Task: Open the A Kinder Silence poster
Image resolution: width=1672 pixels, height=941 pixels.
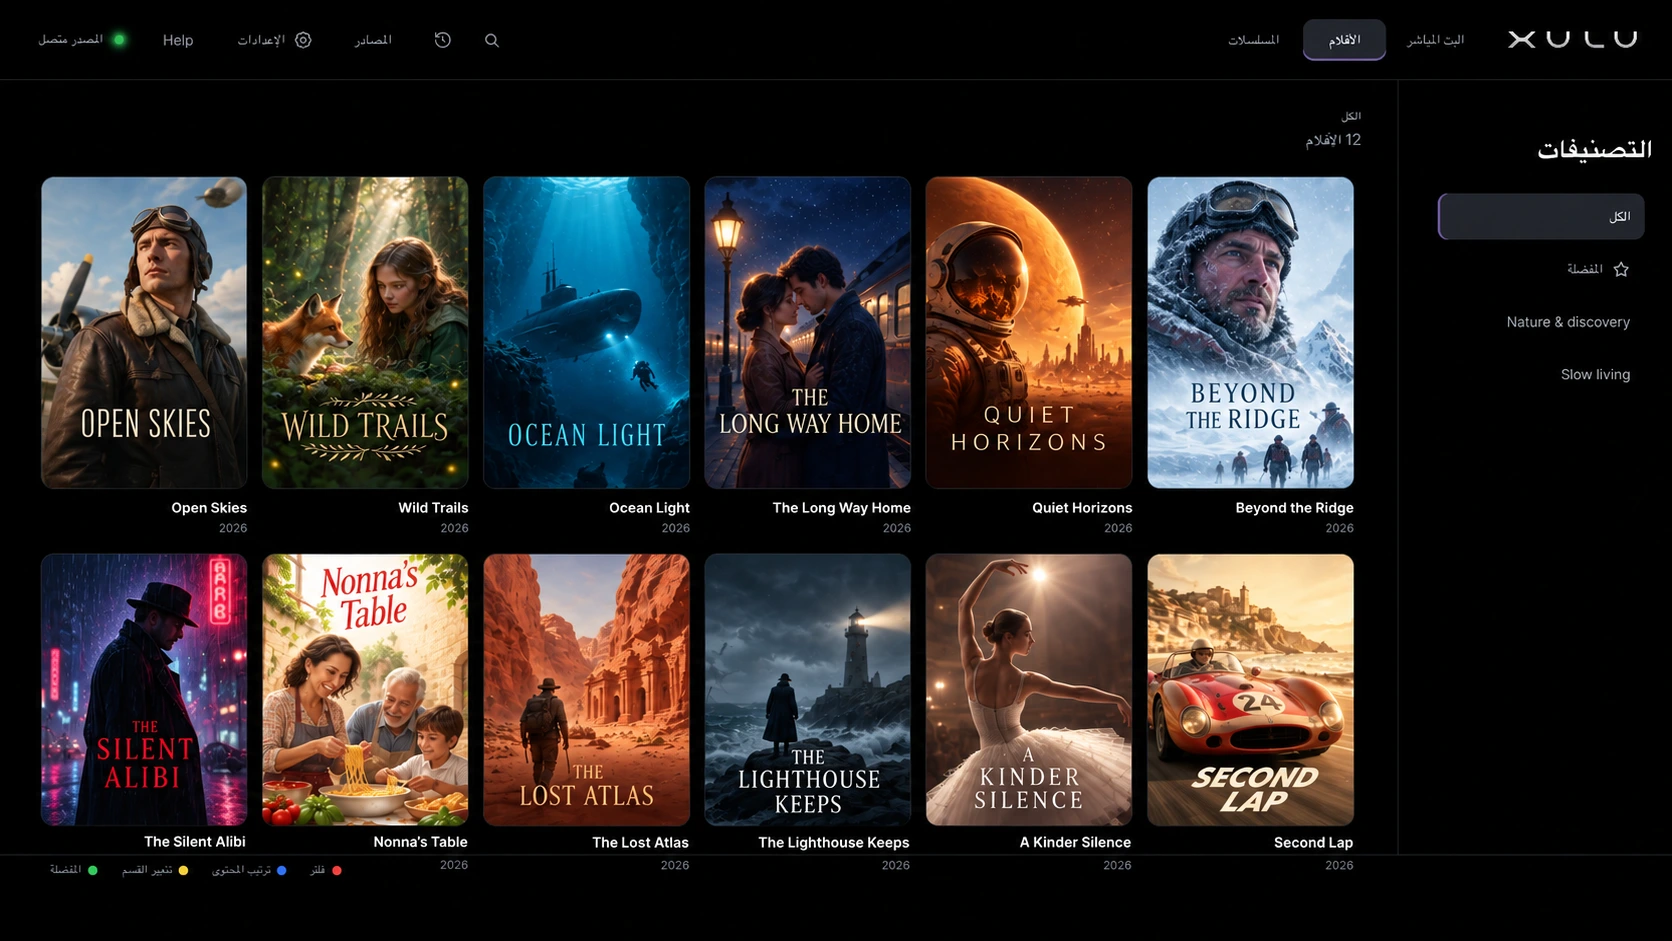Action: 1029,690
